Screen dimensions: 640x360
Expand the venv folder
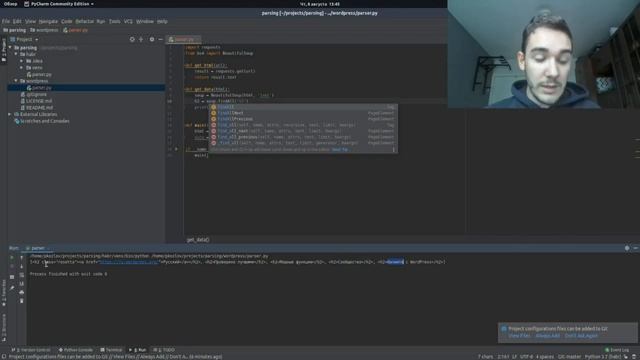point(22,67)
